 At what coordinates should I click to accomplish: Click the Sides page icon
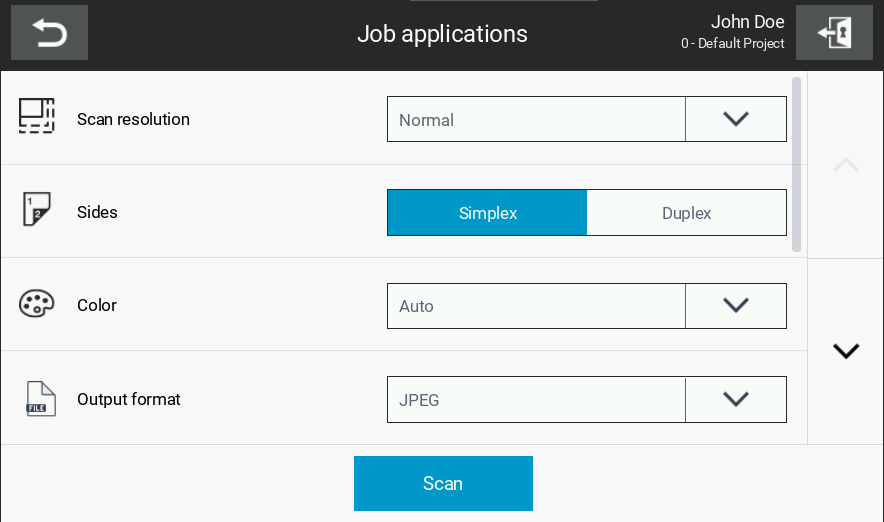[x=37, y=209]
